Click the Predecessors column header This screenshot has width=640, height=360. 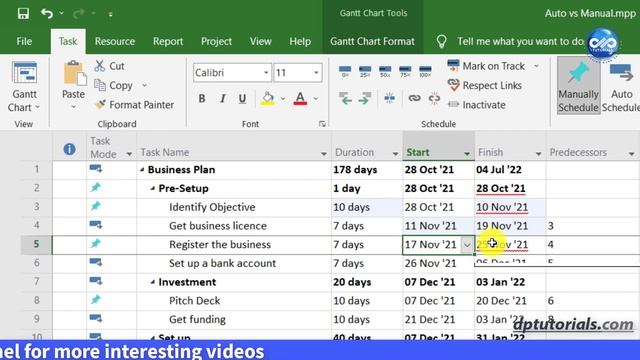[x=578, y=152]
